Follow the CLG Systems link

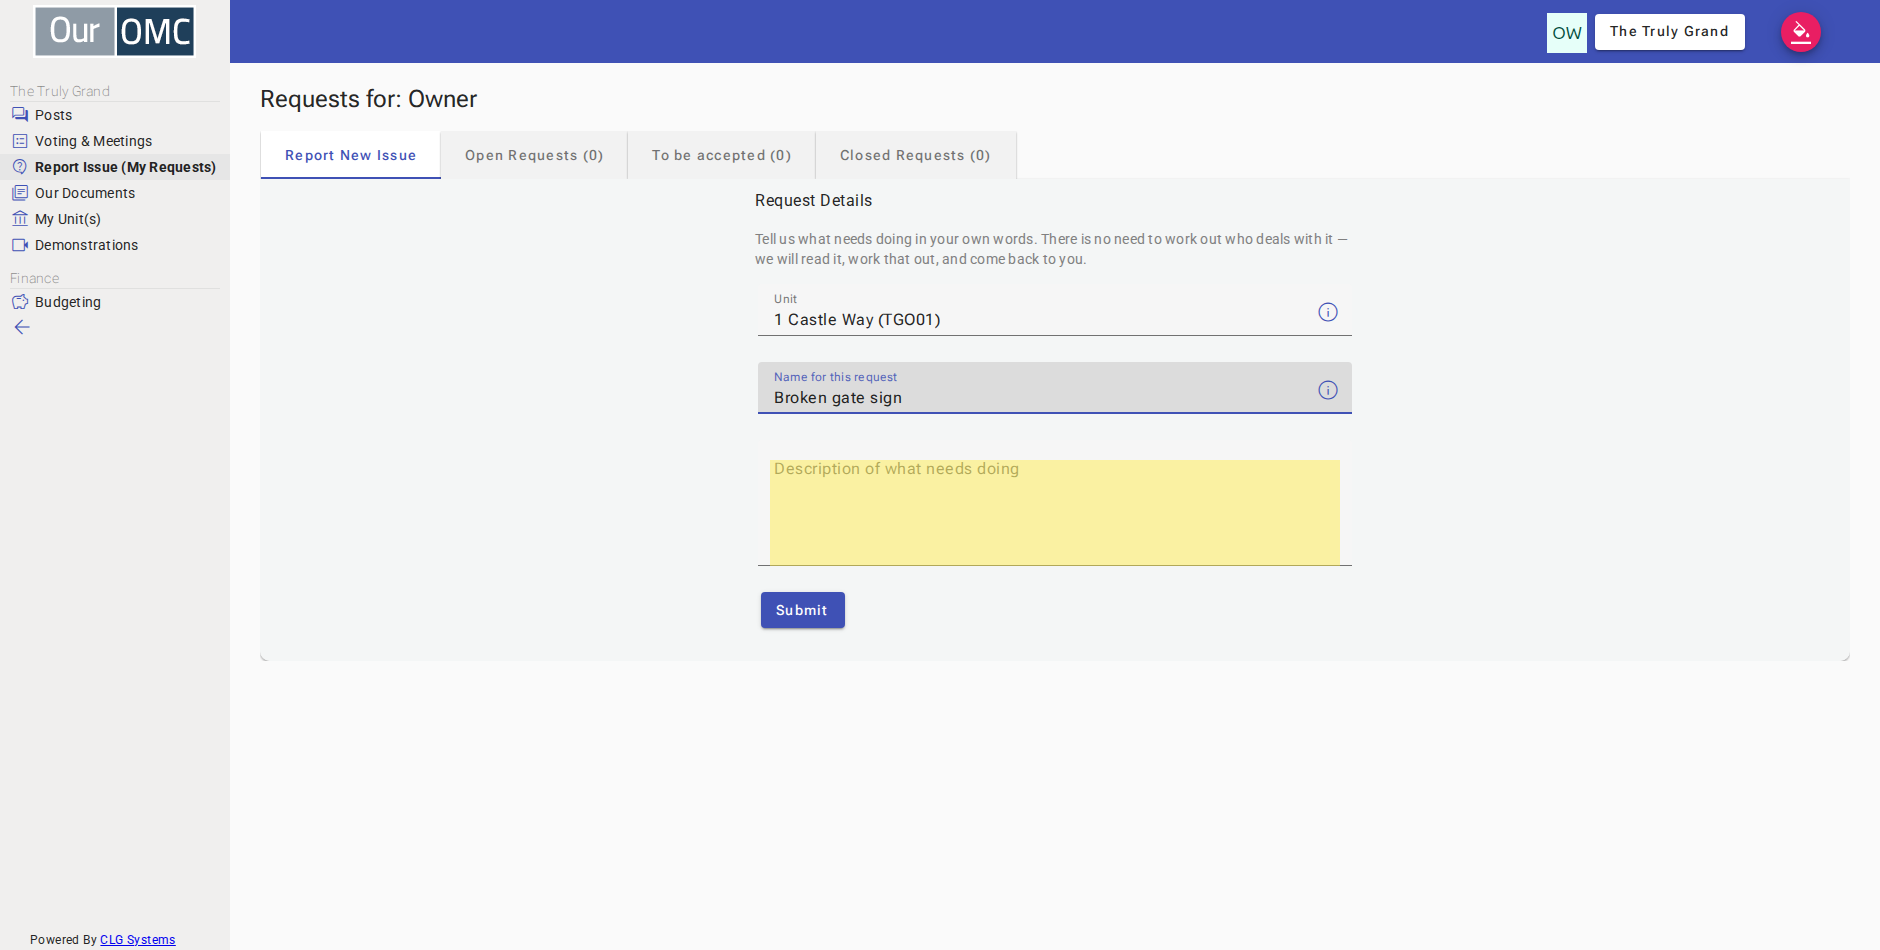click(138, 940)
